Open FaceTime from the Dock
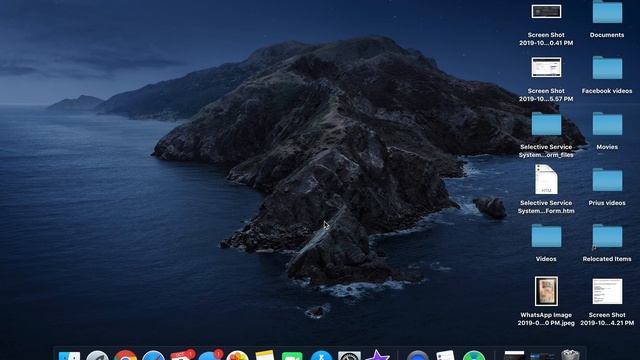 (x=292, y=356)
